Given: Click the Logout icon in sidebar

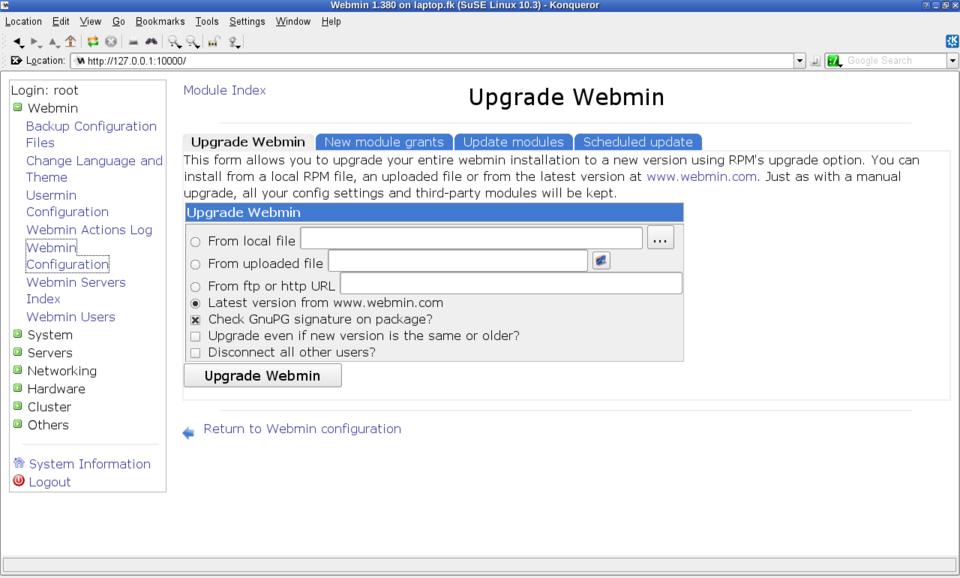Looking at the screenshot, I should point(18,481).
